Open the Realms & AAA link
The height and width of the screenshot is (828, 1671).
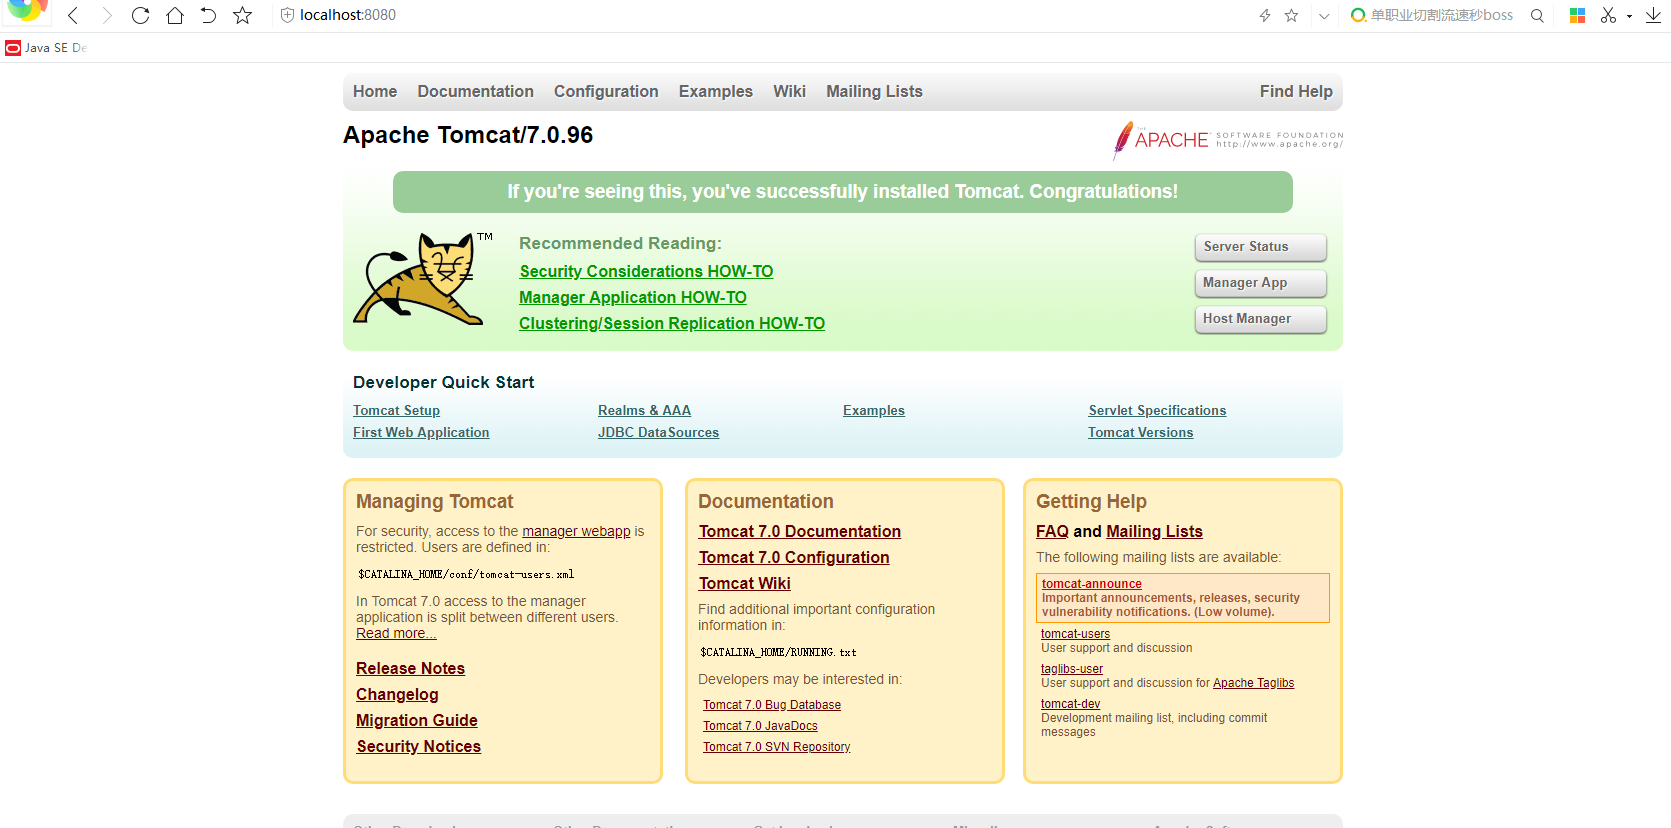coord(644,410)
